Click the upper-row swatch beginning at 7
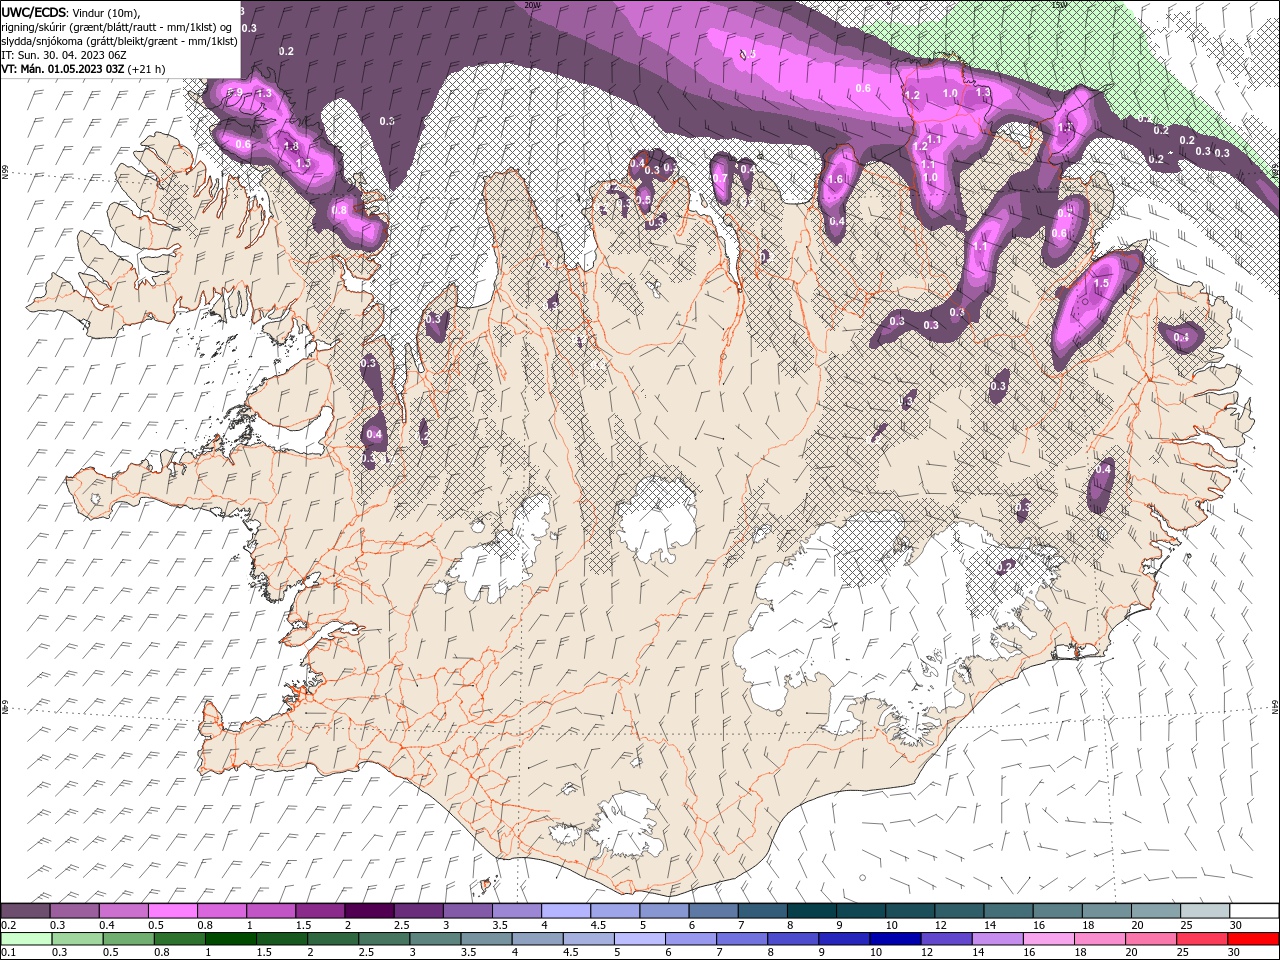Screen dimensions: 1280x960 pos(763,911)
